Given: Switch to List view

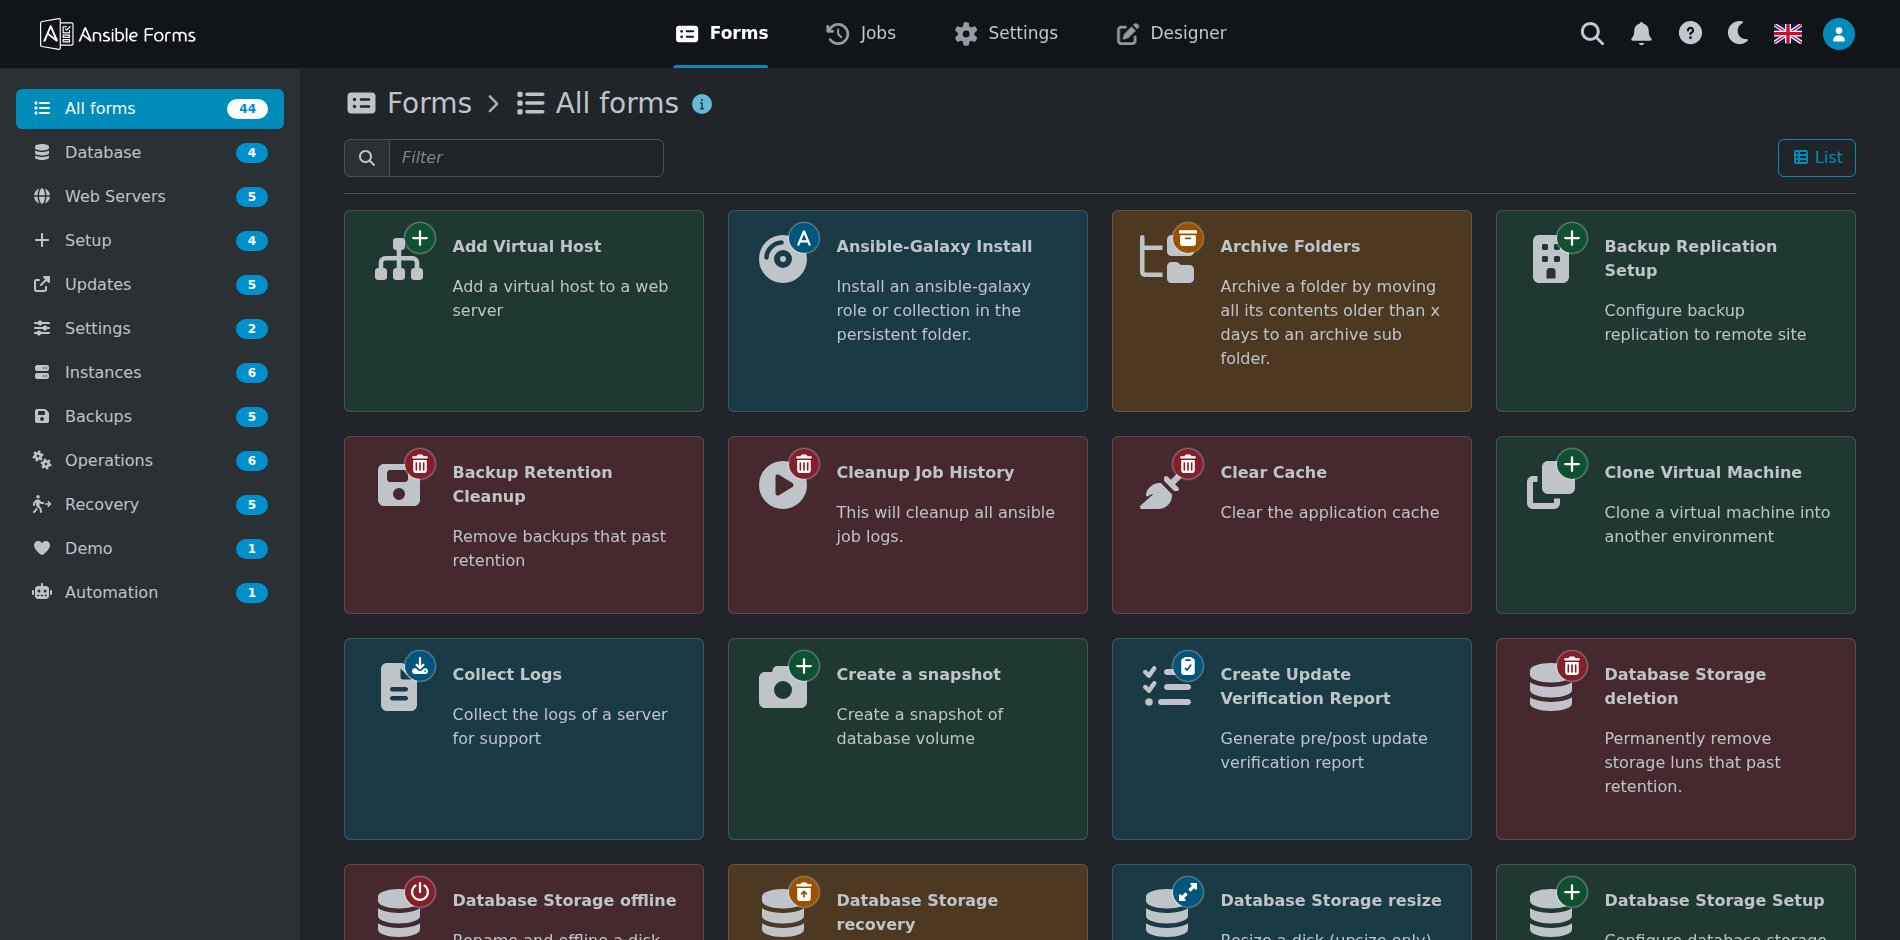Looking at the screenshot, I should point(1817,158).
